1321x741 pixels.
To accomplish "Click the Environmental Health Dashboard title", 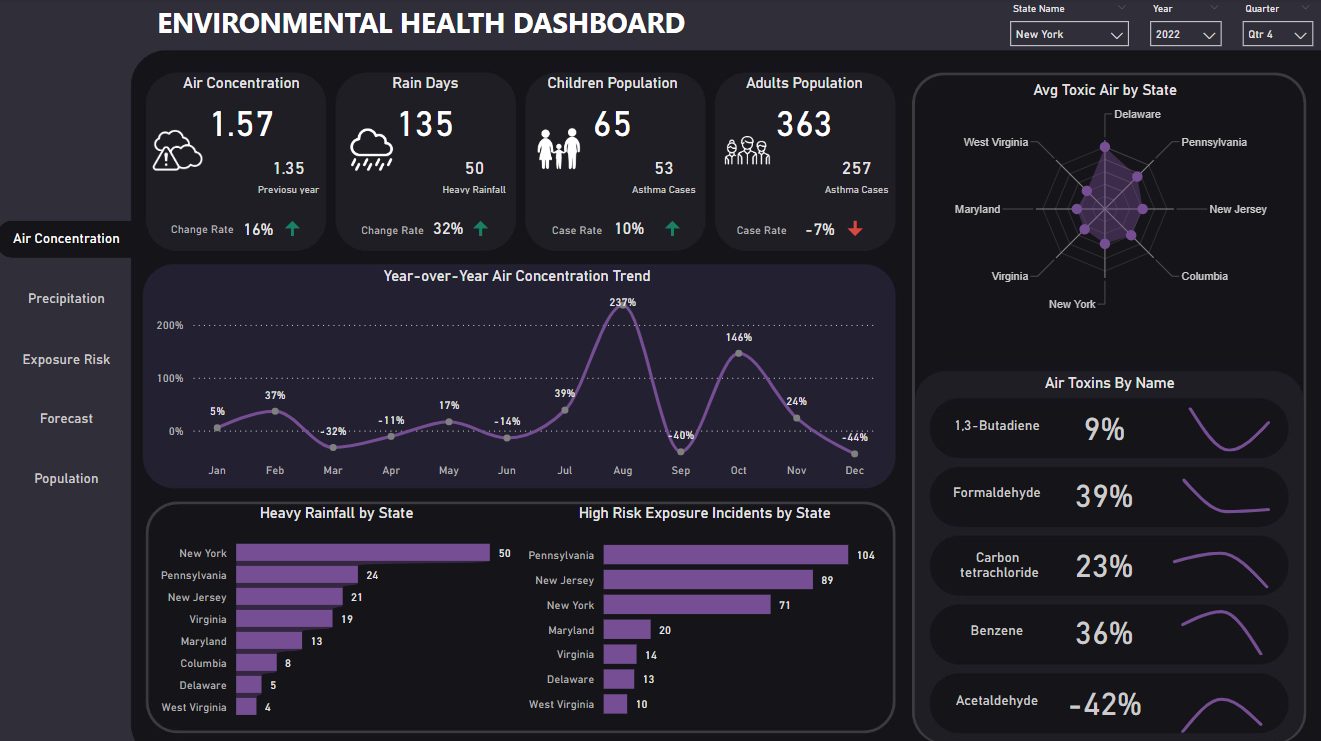I will pyautogui.click(x=421, y=24).
